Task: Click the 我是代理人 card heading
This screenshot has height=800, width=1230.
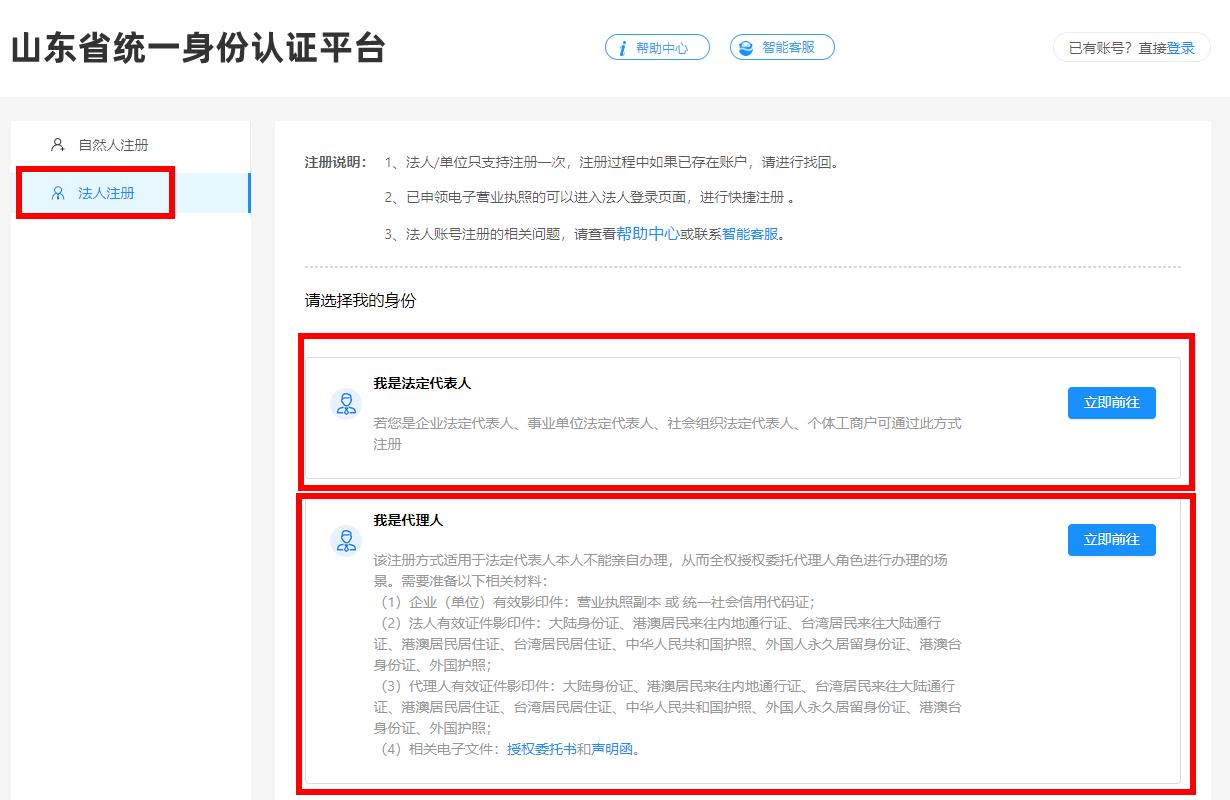Action: (408, 520)
